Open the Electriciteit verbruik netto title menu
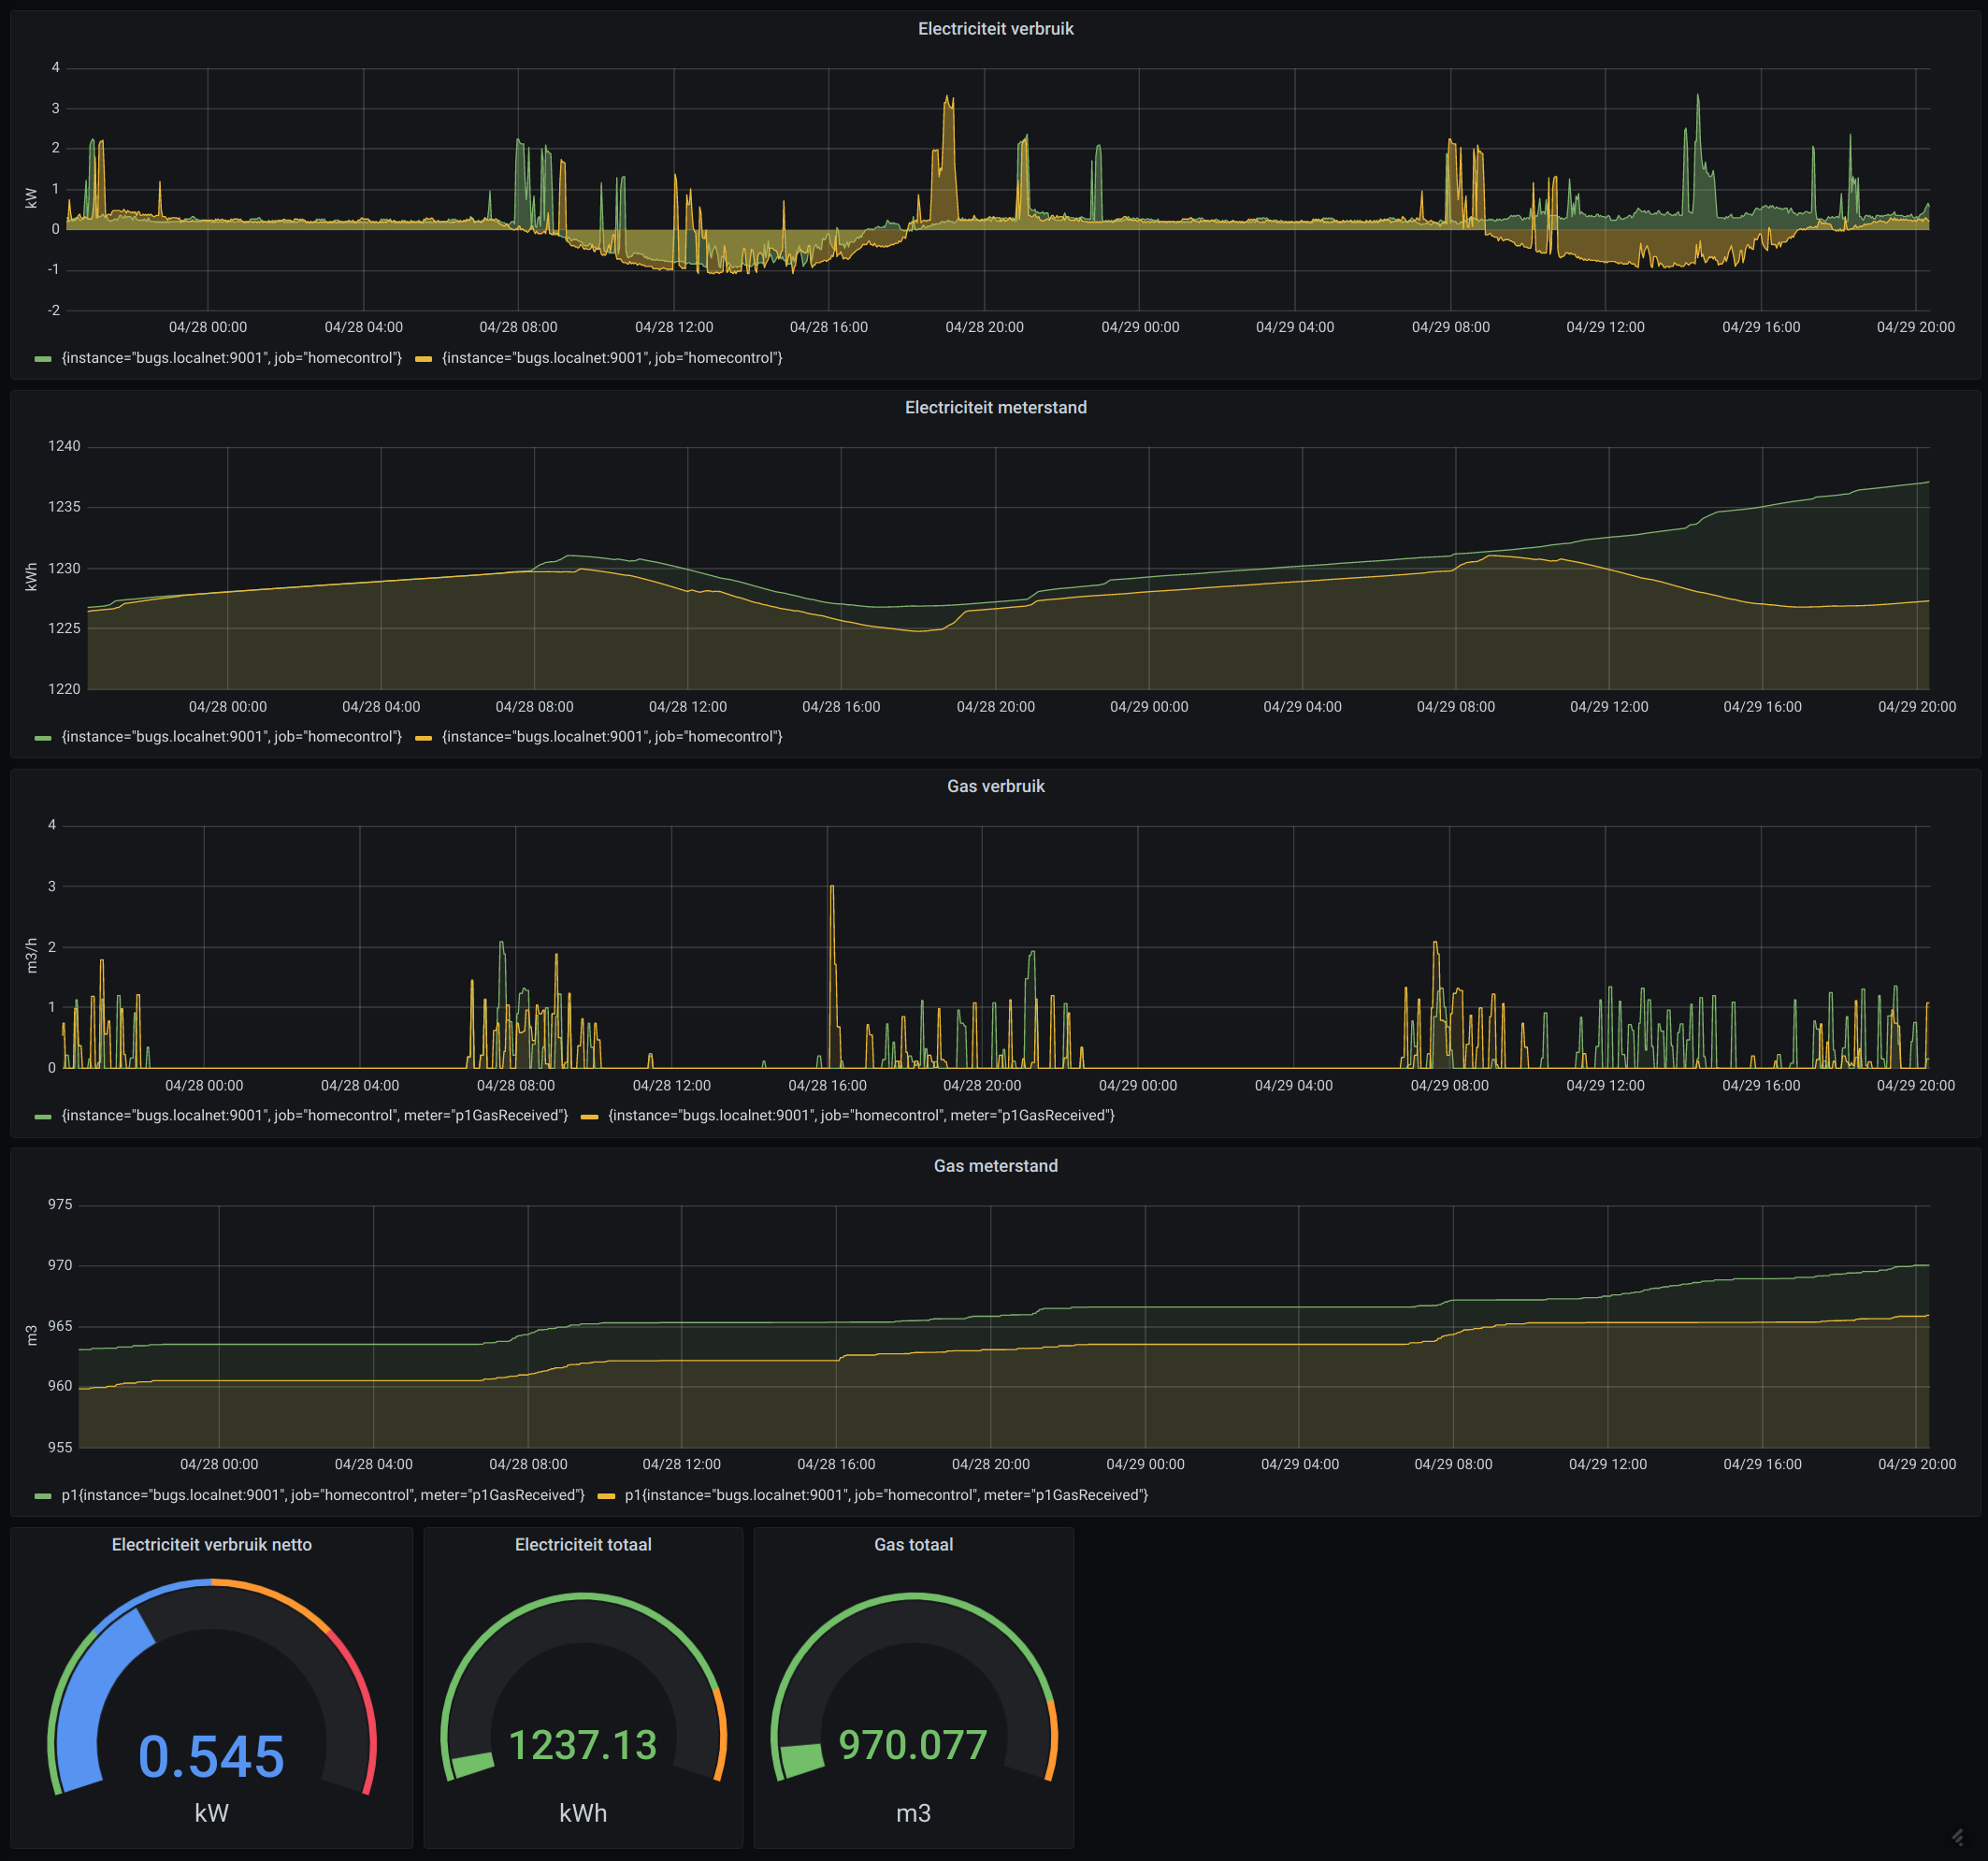Viewport: 1988px width, 1861px height. (x=211, y=1545)
